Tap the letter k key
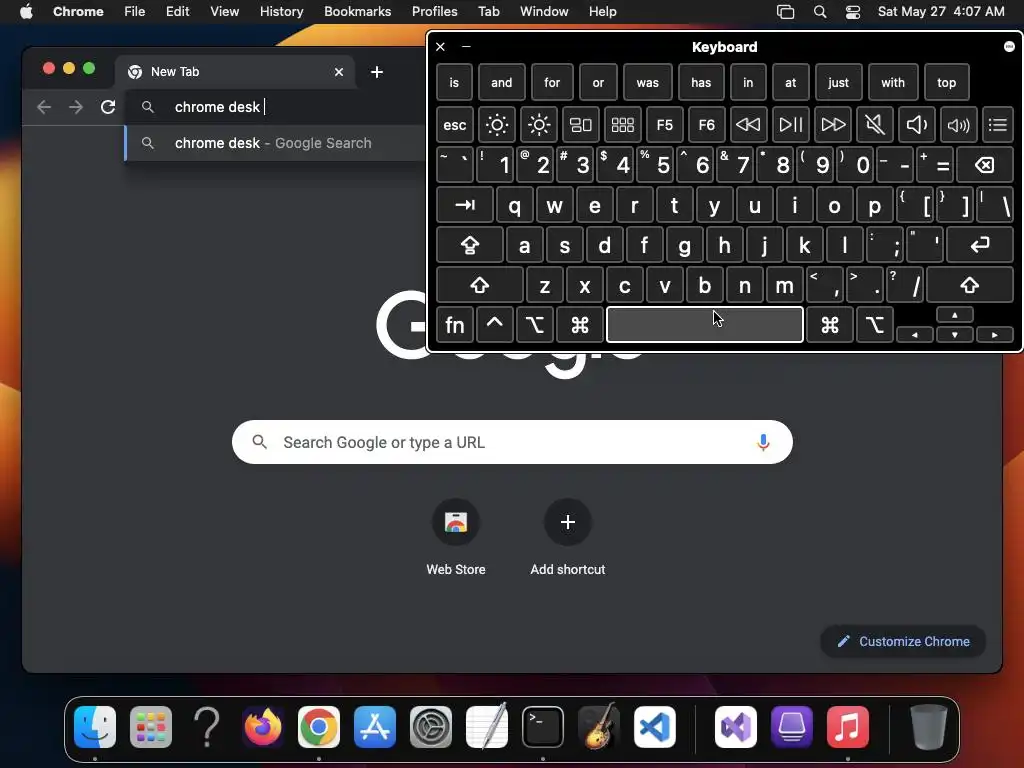The height and width of the screenshot is (768, 1024). point(804,245)
